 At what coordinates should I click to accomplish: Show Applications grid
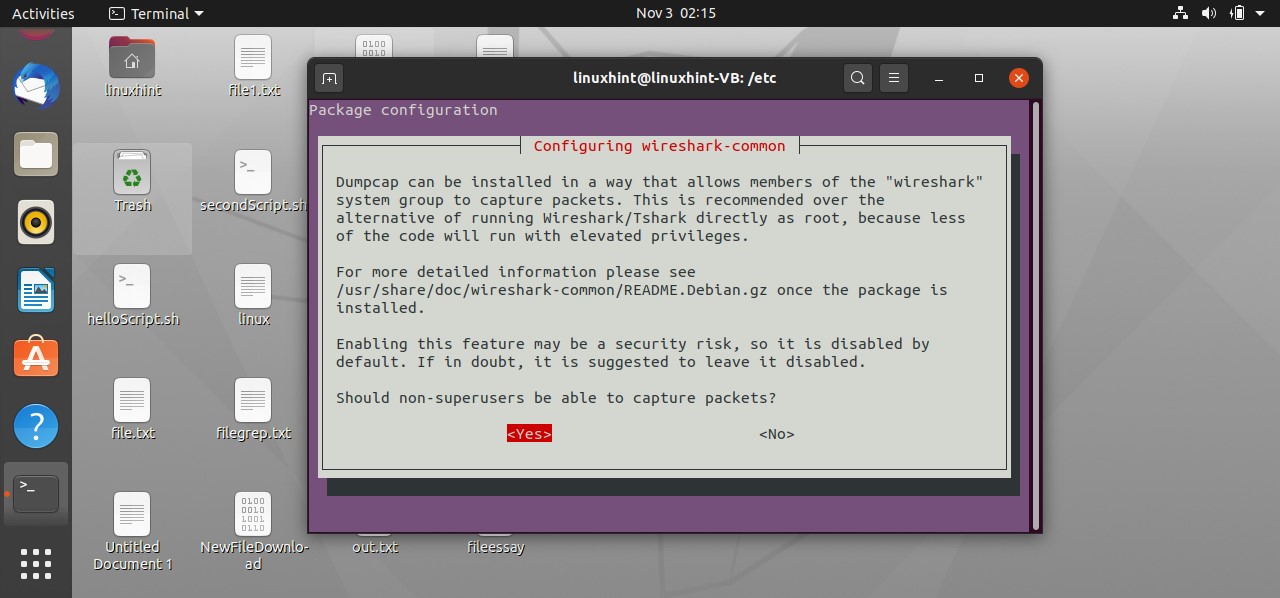click(36, 563)
